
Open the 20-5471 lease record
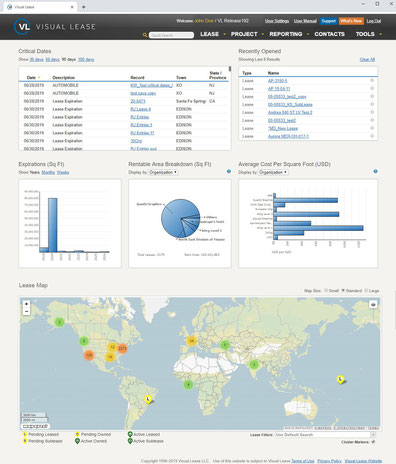point(138,101)
